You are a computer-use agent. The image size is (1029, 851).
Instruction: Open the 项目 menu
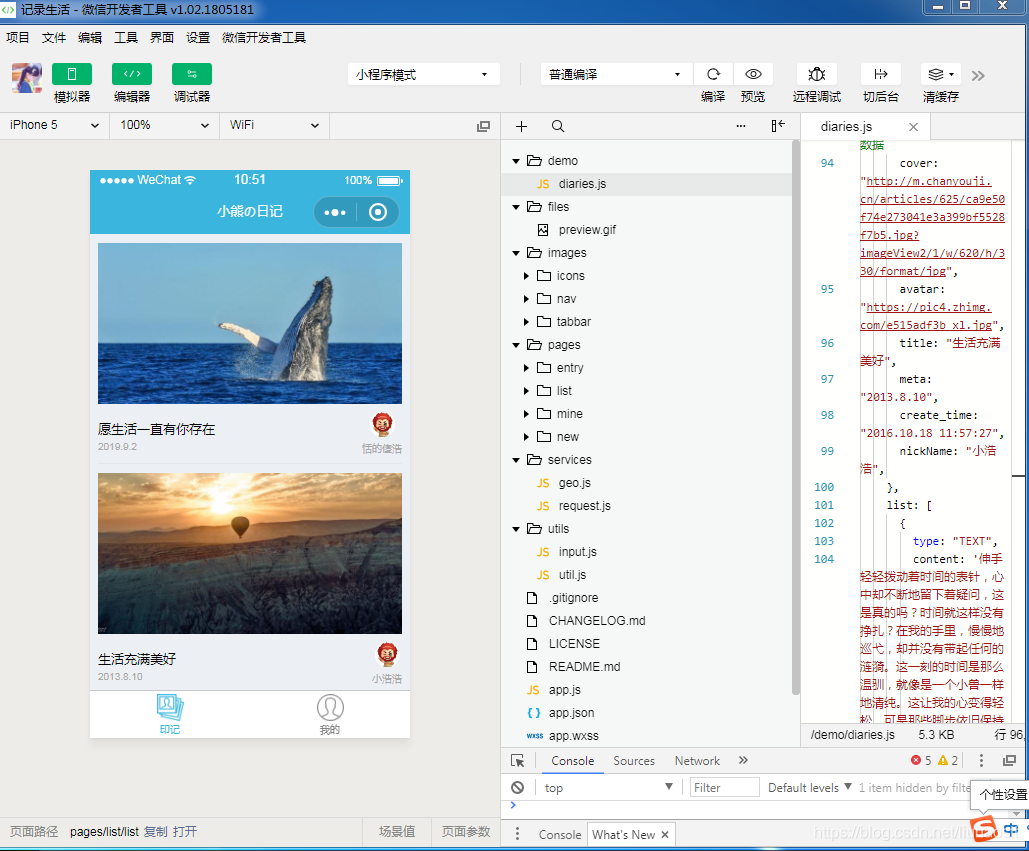(x=18, y=37)
